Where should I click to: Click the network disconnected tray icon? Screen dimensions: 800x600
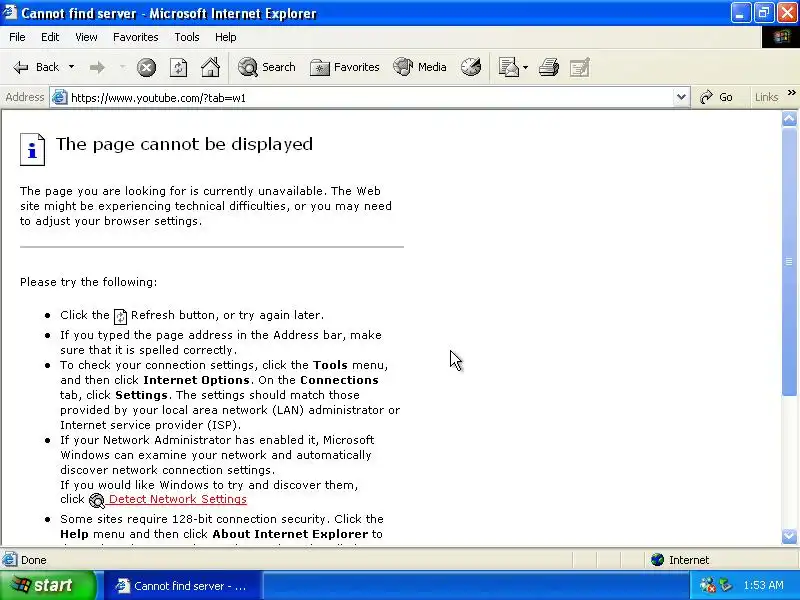pyautogui.click(x=707, y=585)
